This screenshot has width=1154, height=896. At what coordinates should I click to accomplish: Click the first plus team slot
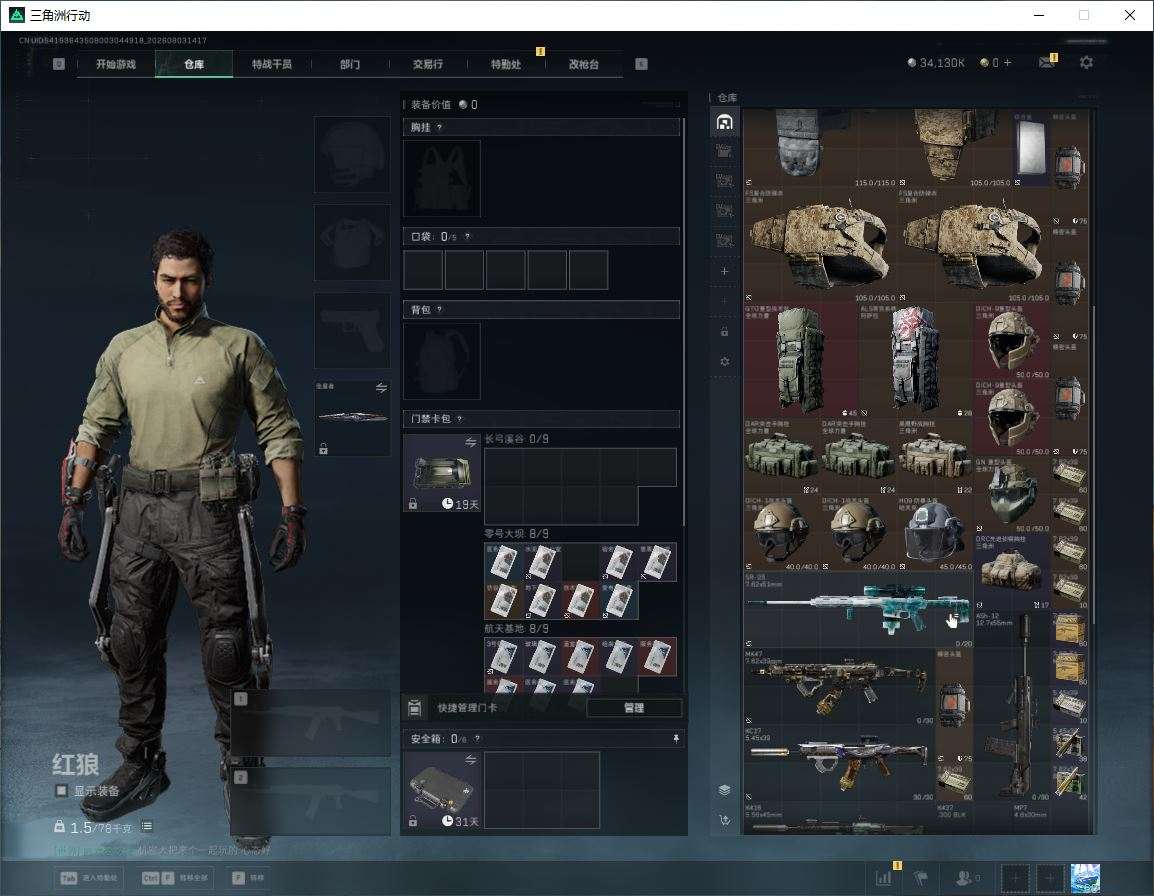(1015, 878)
